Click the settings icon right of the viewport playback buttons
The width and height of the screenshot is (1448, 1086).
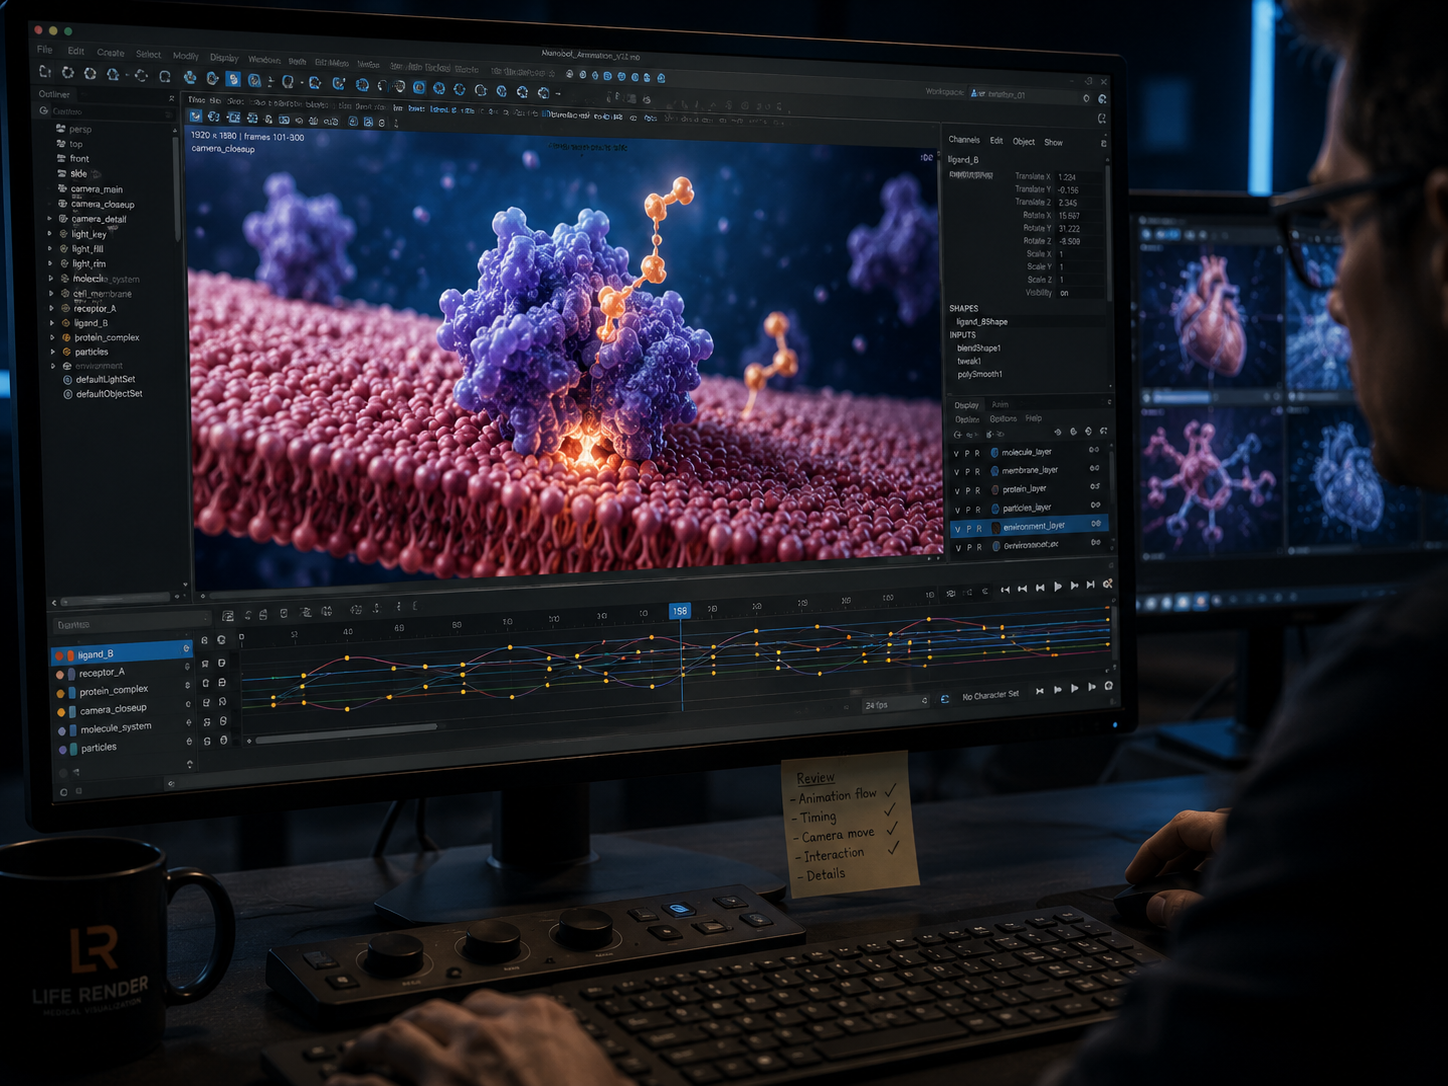[x=1107, y=584]
